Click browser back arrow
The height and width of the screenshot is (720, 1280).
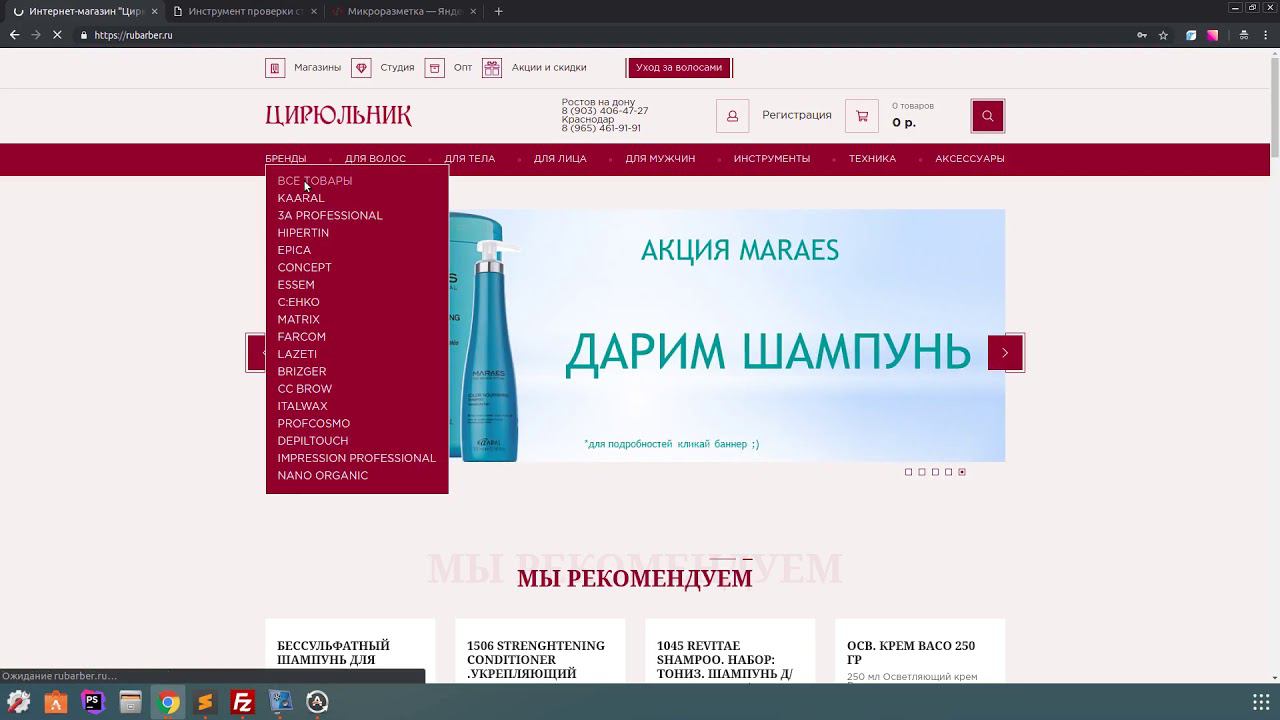14,35
